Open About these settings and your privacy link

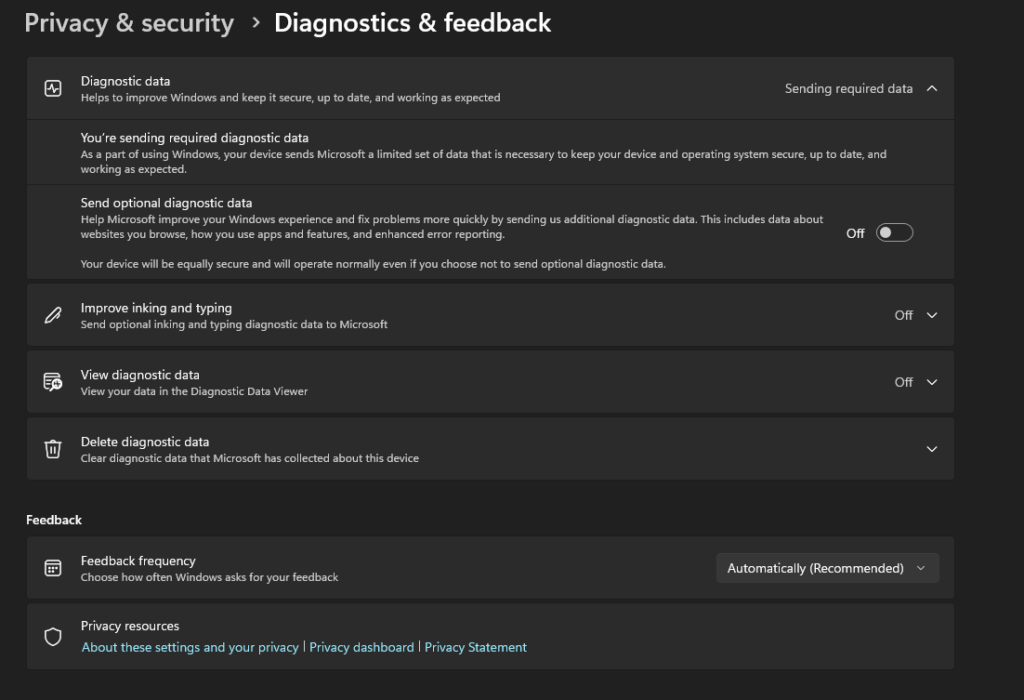190,647
